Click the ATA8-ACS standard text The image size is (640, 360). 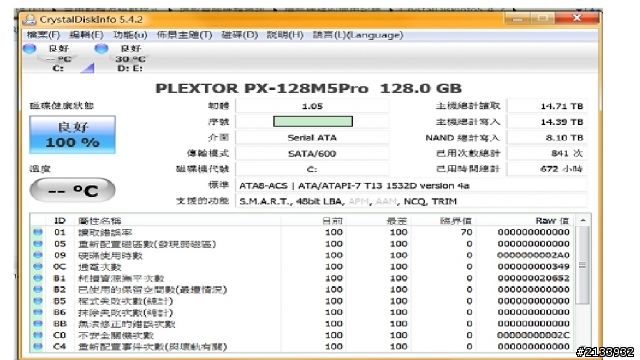coord(354,186)
